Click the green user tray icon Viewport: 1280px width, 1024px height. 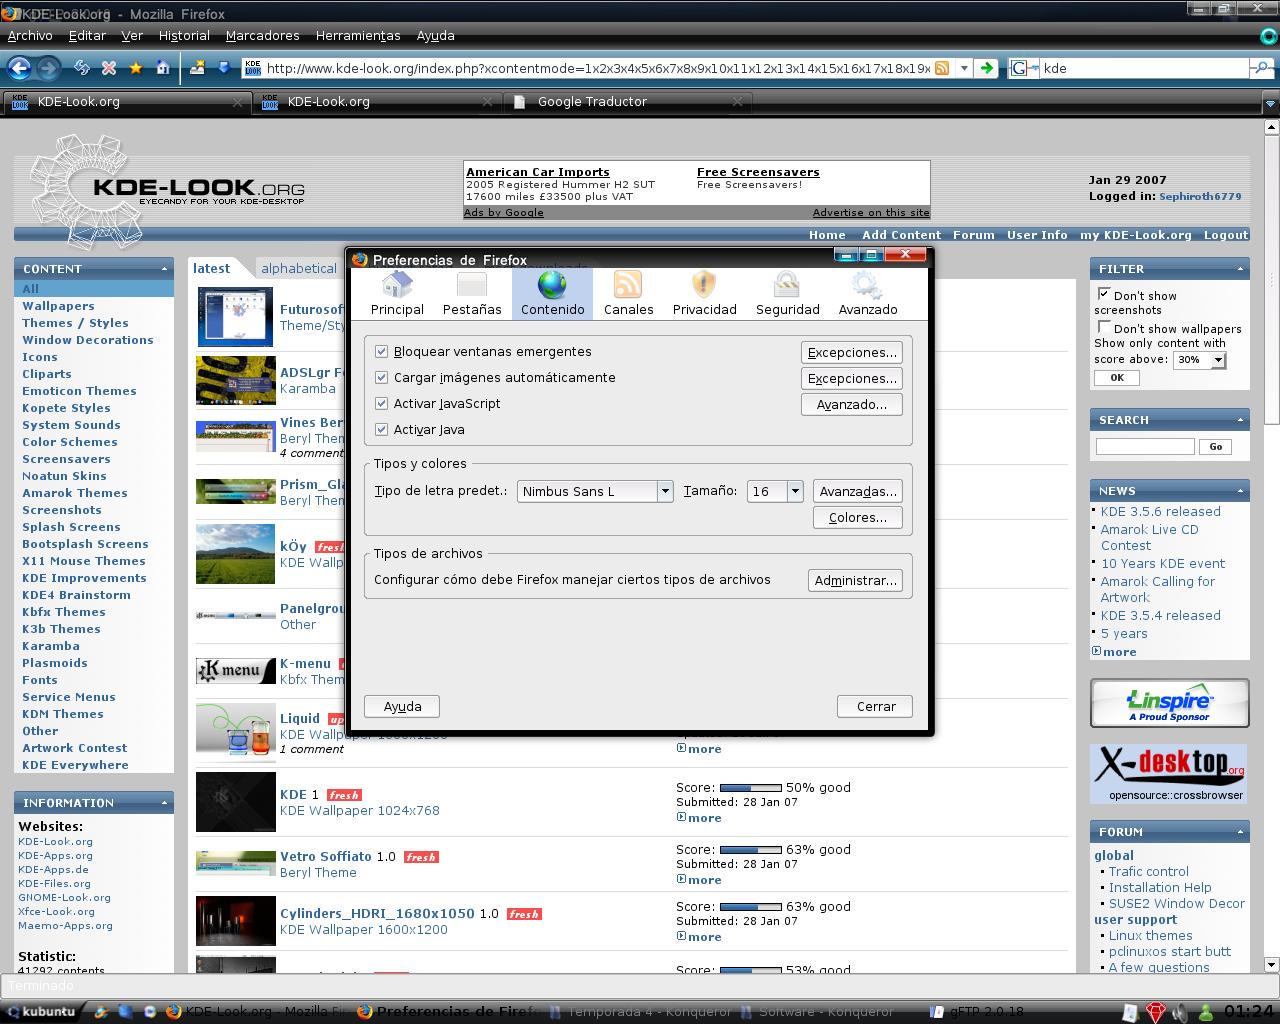pos(1206,1012)
